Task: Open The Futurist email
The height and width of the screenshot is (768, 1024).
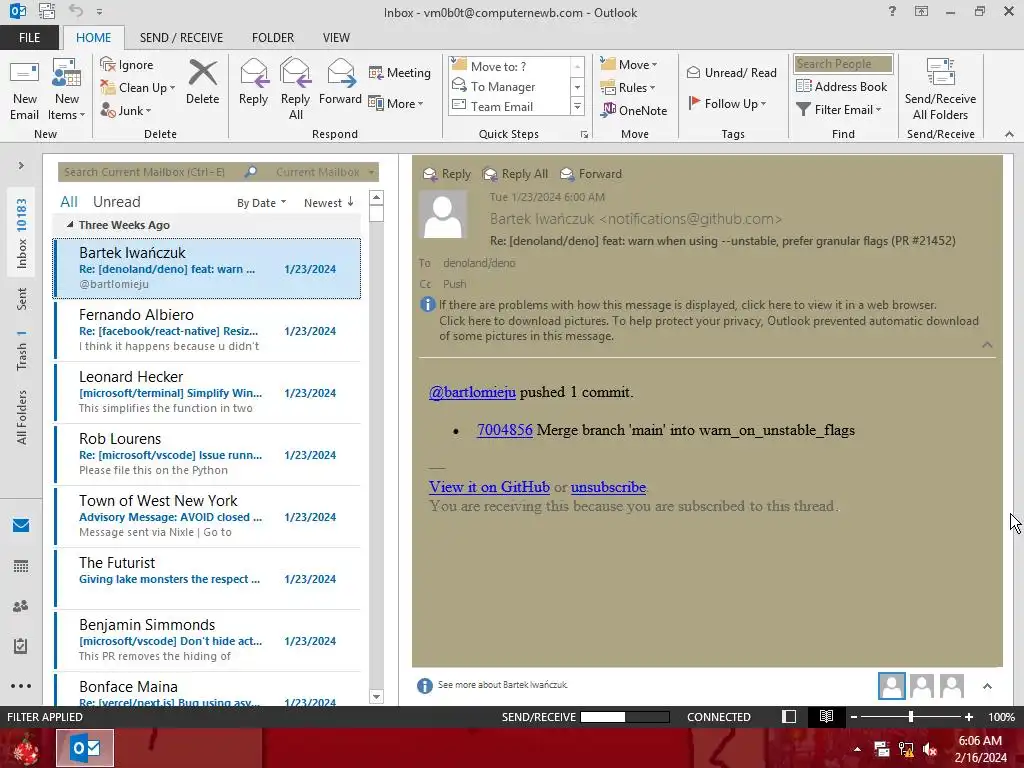Action: point(208,579)
